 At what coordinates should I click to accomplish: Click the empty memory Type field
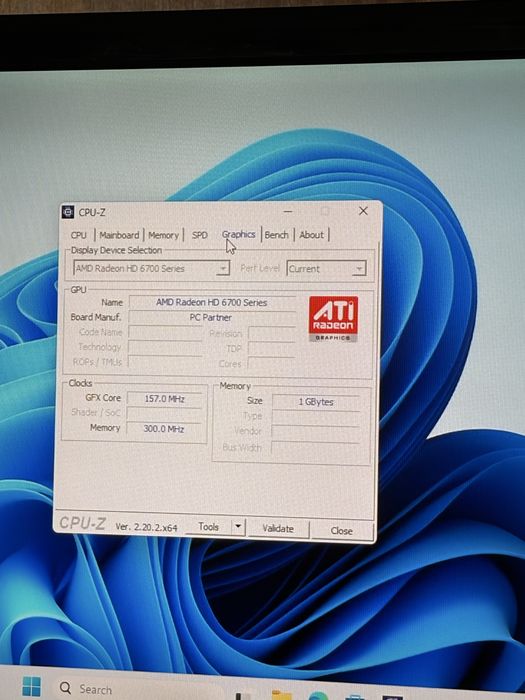[x=316, y=417]
